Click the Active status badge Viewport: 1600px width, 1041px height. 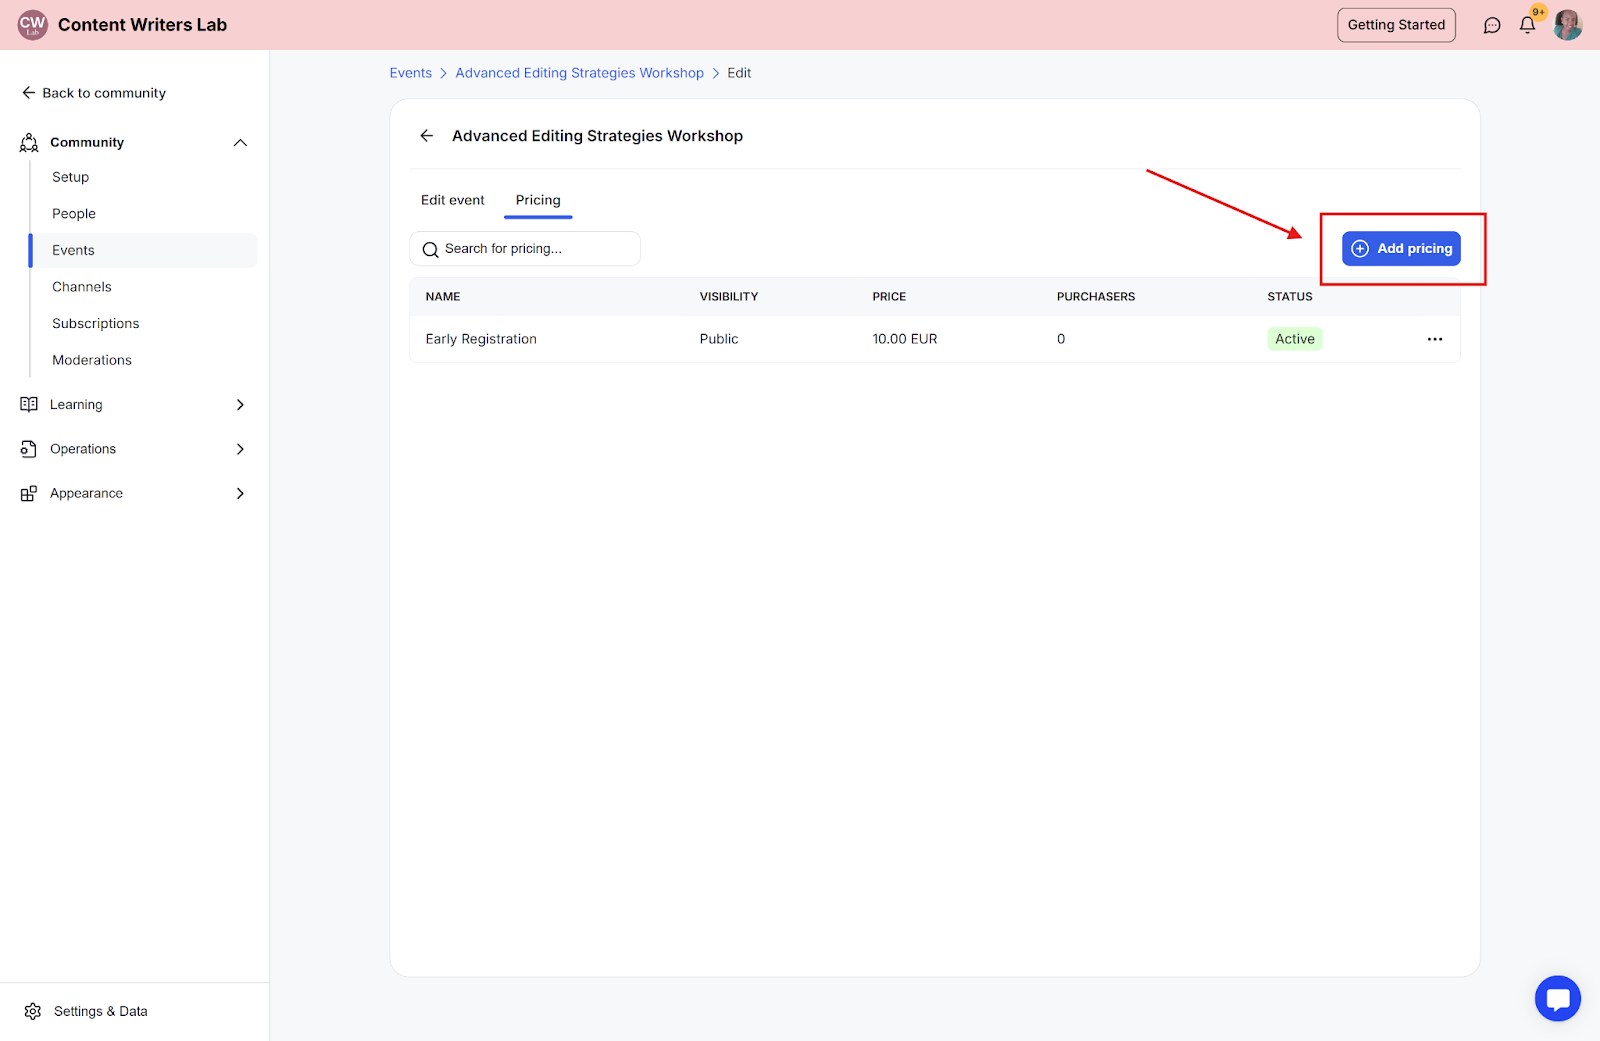click(1295, 339)
